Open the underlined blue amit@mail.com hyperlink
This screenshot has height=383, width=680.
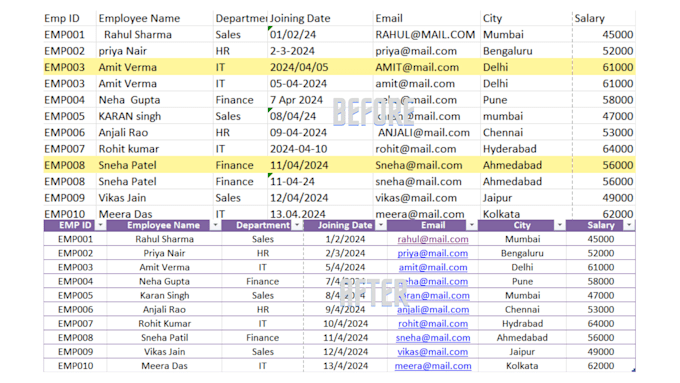pyautogui.click(x=433, y=267)
